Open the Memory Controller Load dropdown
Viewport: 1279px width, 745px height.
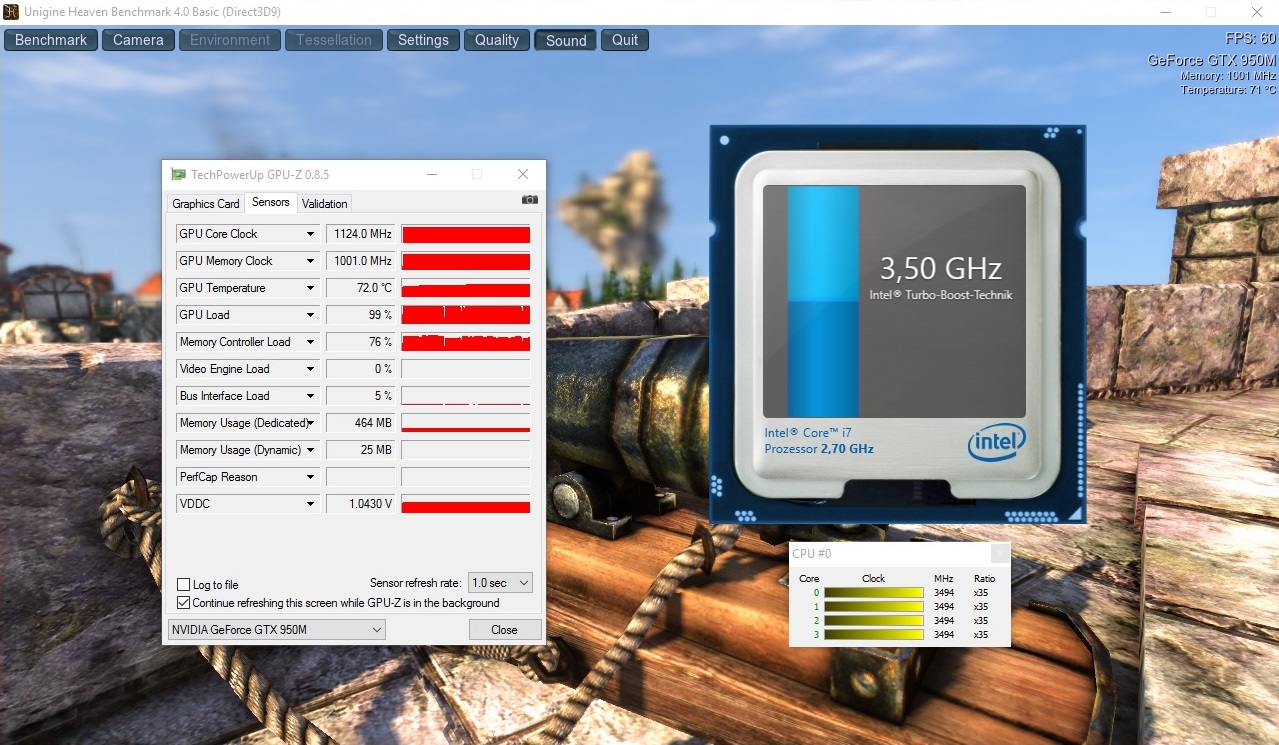coord(311,342)
